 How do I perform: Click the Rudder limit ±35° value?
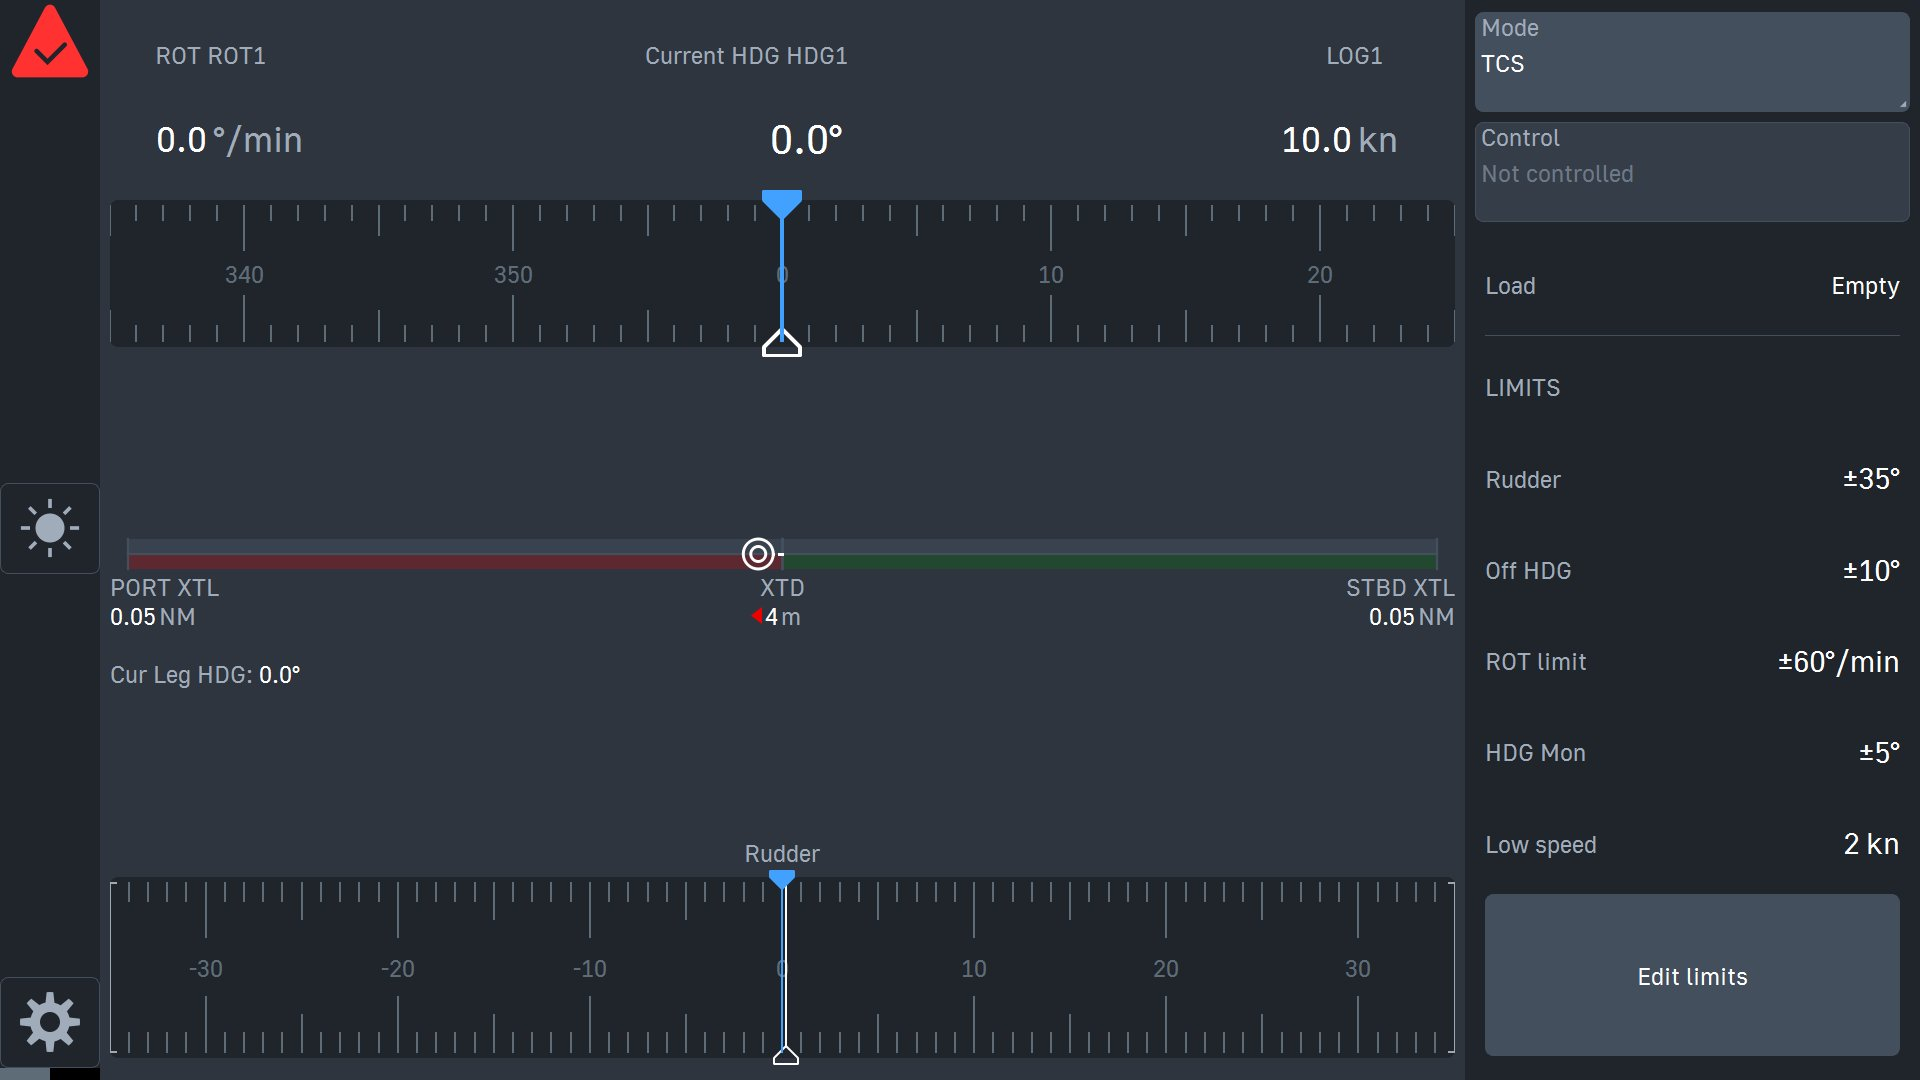pyautogui.click(x=1871, y=479)
